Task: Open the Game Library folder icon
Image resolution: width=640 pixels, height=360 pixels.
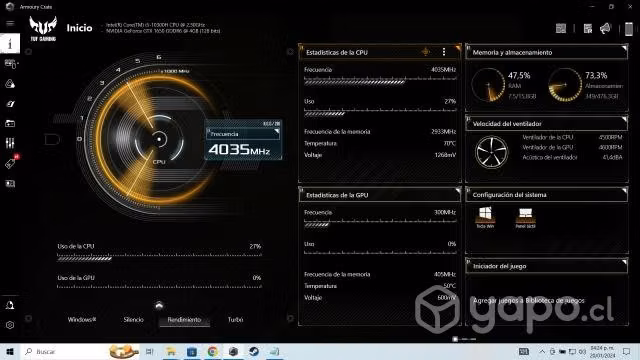Action: [x=10, y=123]
